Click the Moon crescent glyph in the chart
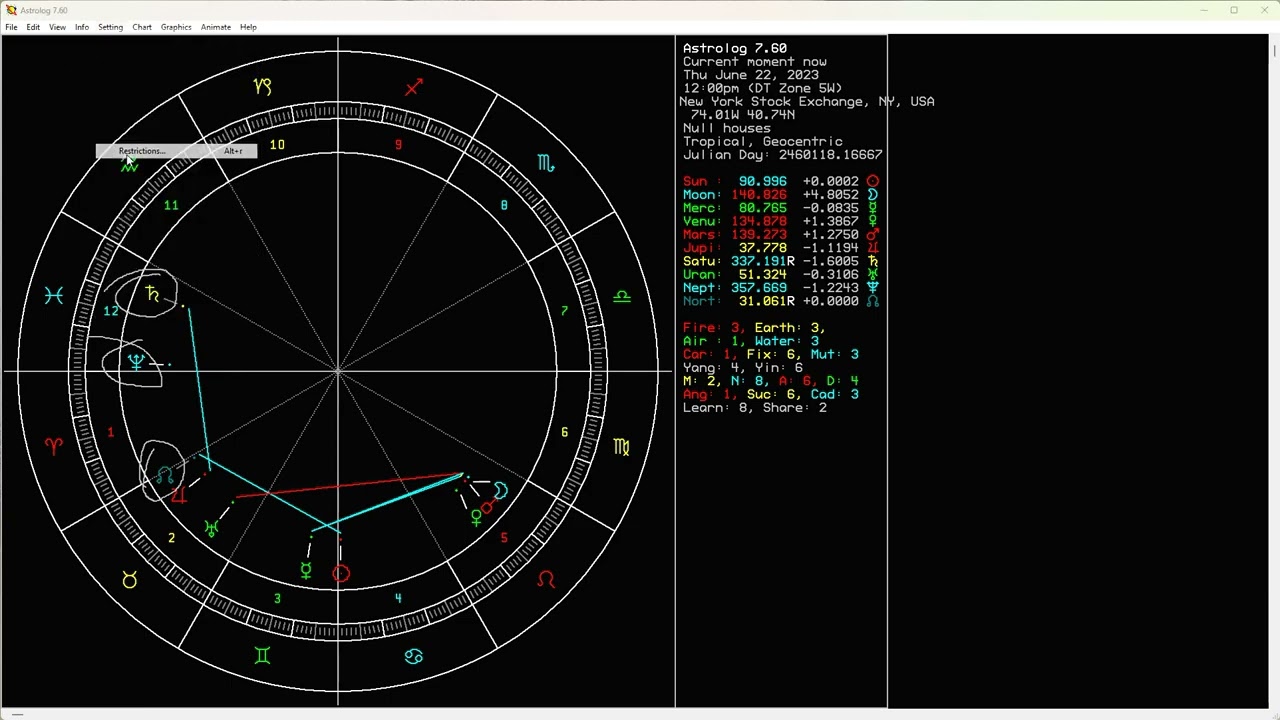This screenshot has height=720, width=1280. 500,490
